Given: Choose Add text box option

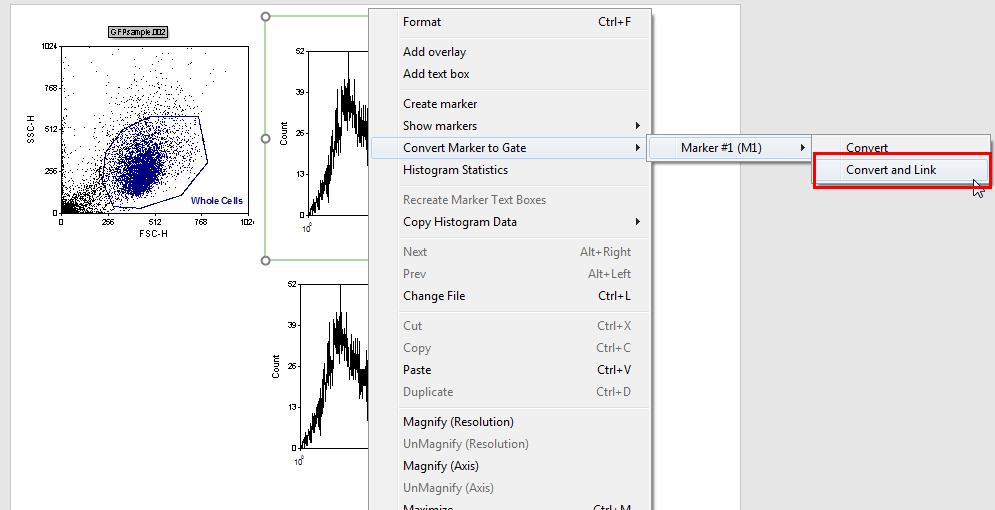Looking at the screenshot, I should point(436,74).
